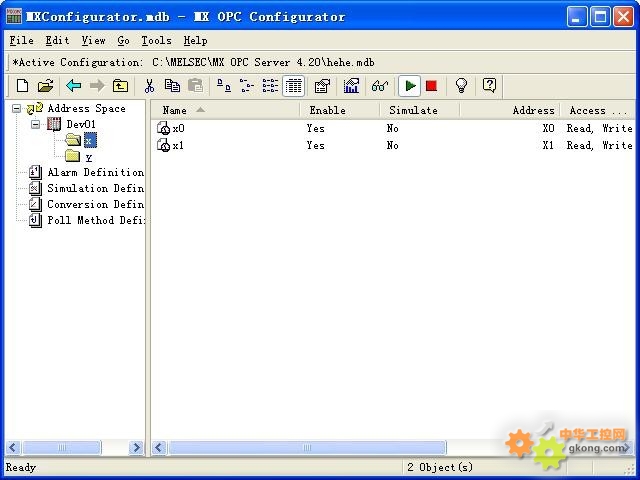Viewport: 640px width, 480px height.
Task: Click the light bulb icon
Action: click(461, 86)
